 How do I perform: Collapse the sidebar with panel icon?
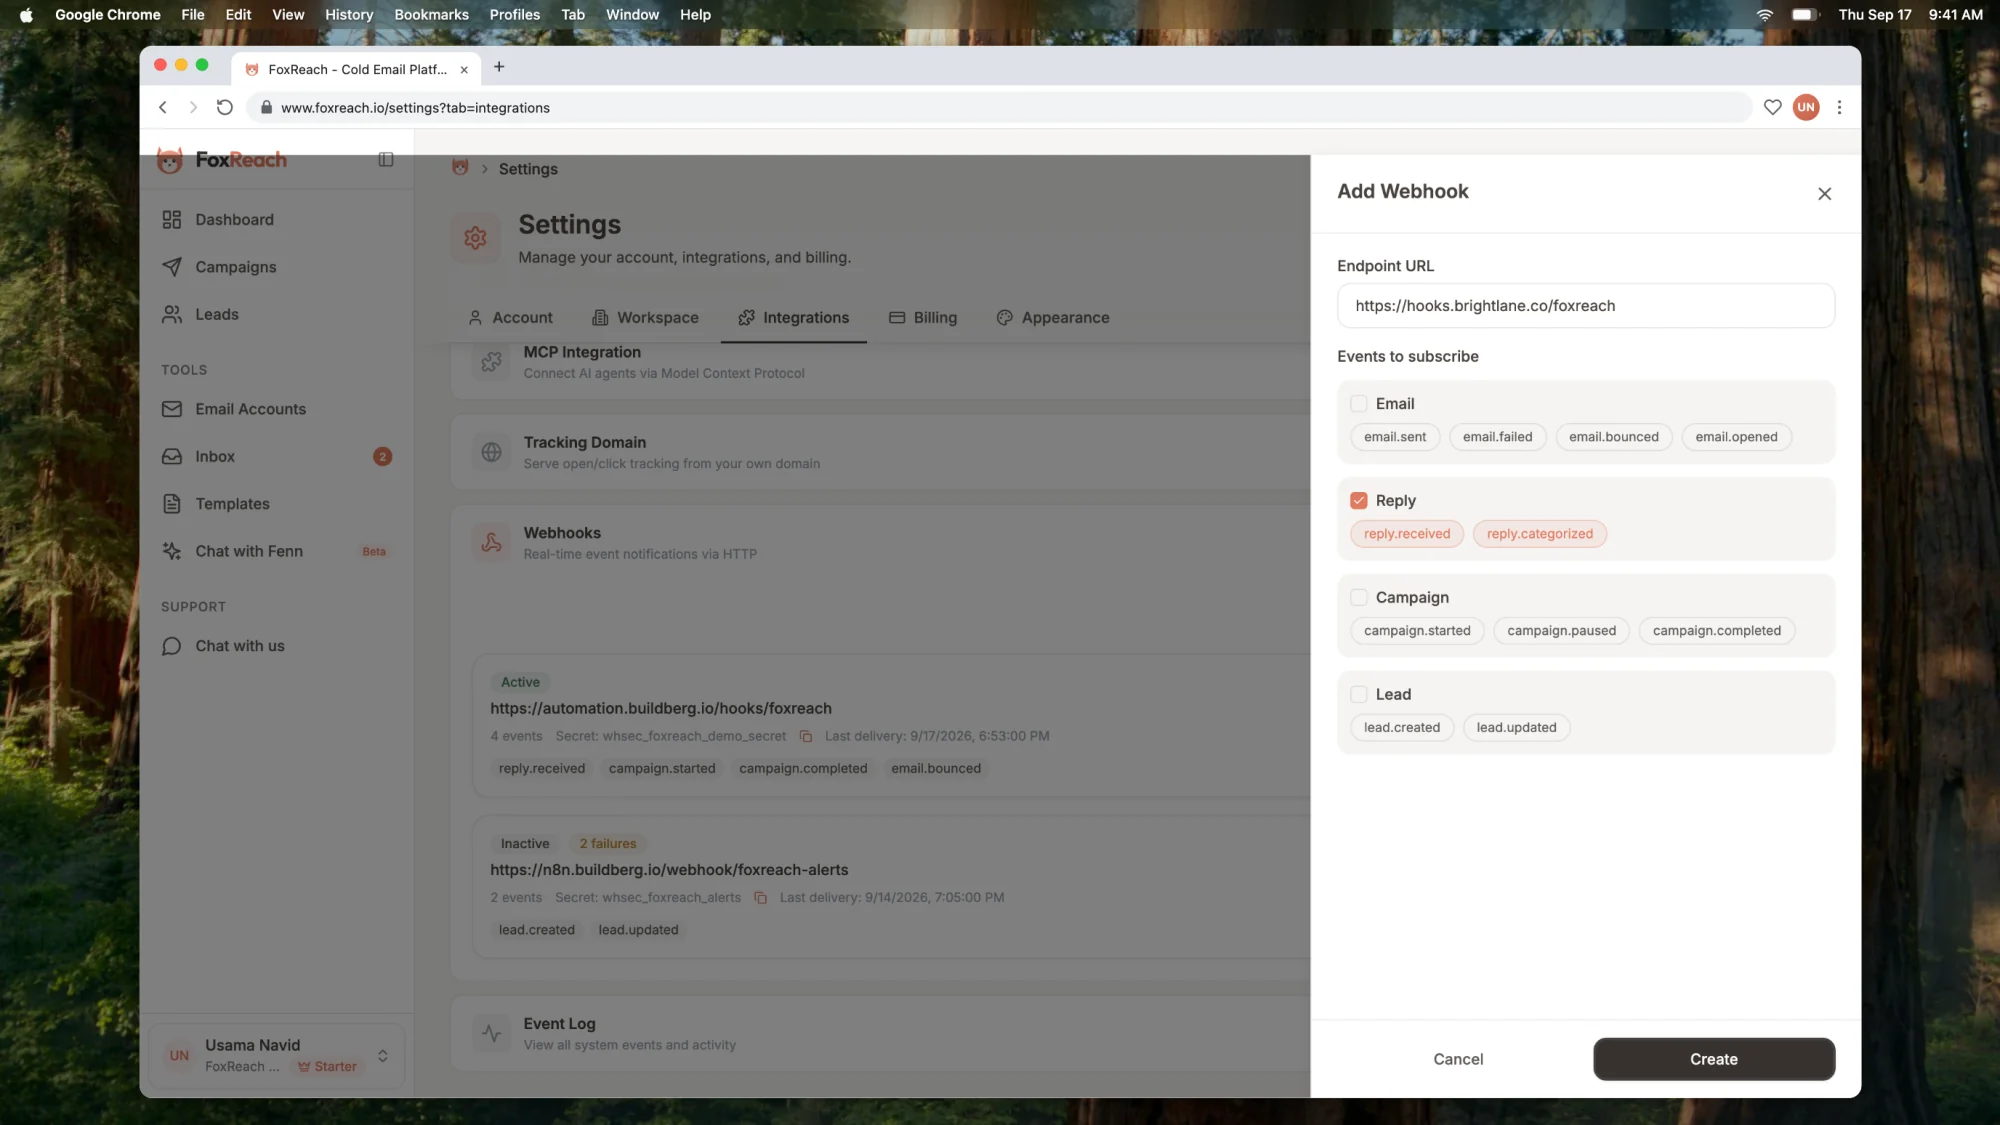pos(386,160)
